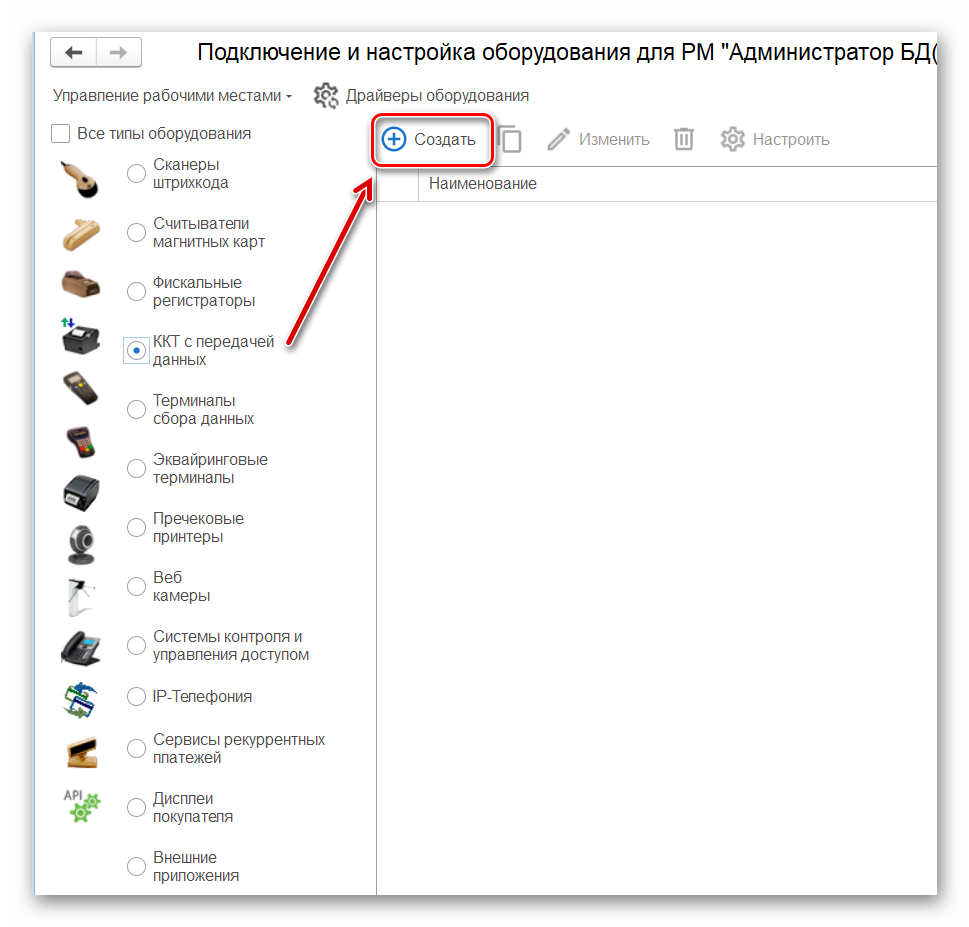Click the 'Настроить' toolbar button

[x=775, y=139]
